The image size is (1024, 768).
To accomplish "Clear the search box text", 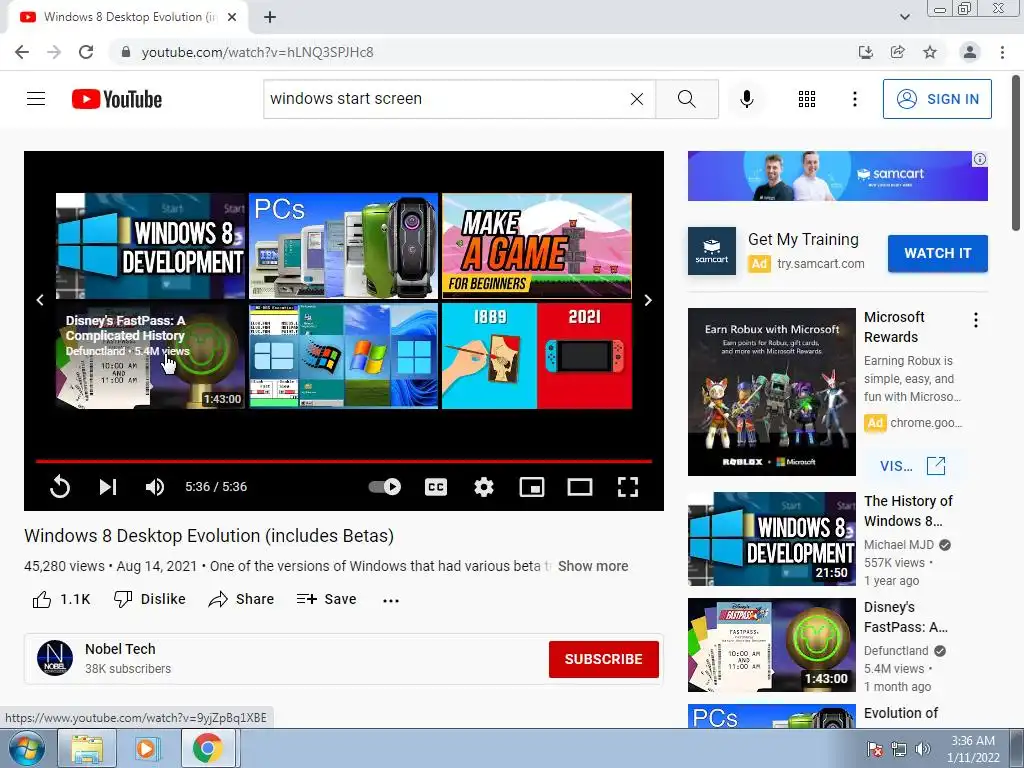I will click(x=637, y=99).
